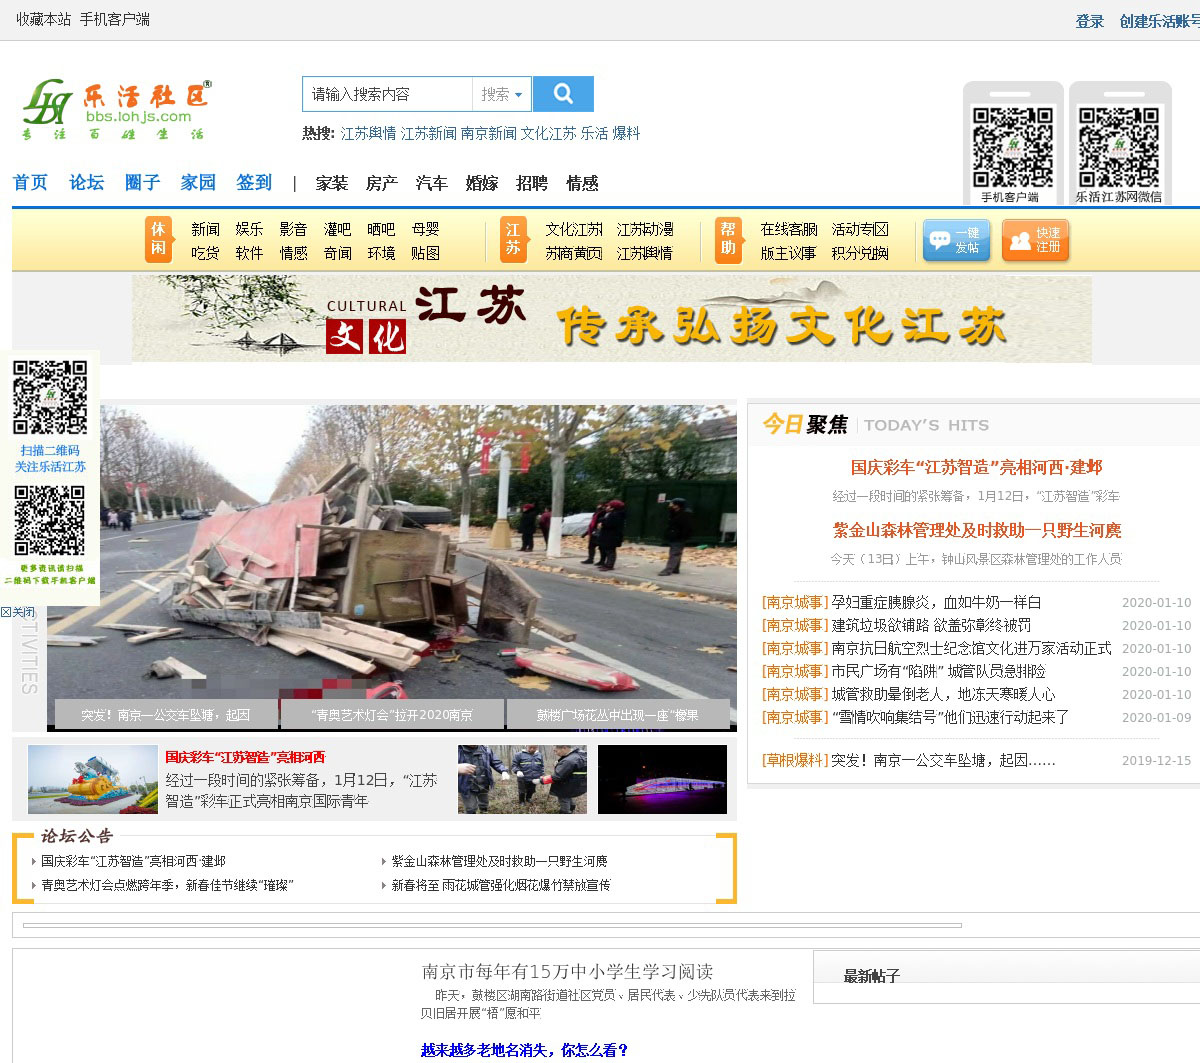Screen dimensions: 1200x1063
Task: Select the 突发！南京一公交车坠塘 slide caption
Action: pos(166,715)
